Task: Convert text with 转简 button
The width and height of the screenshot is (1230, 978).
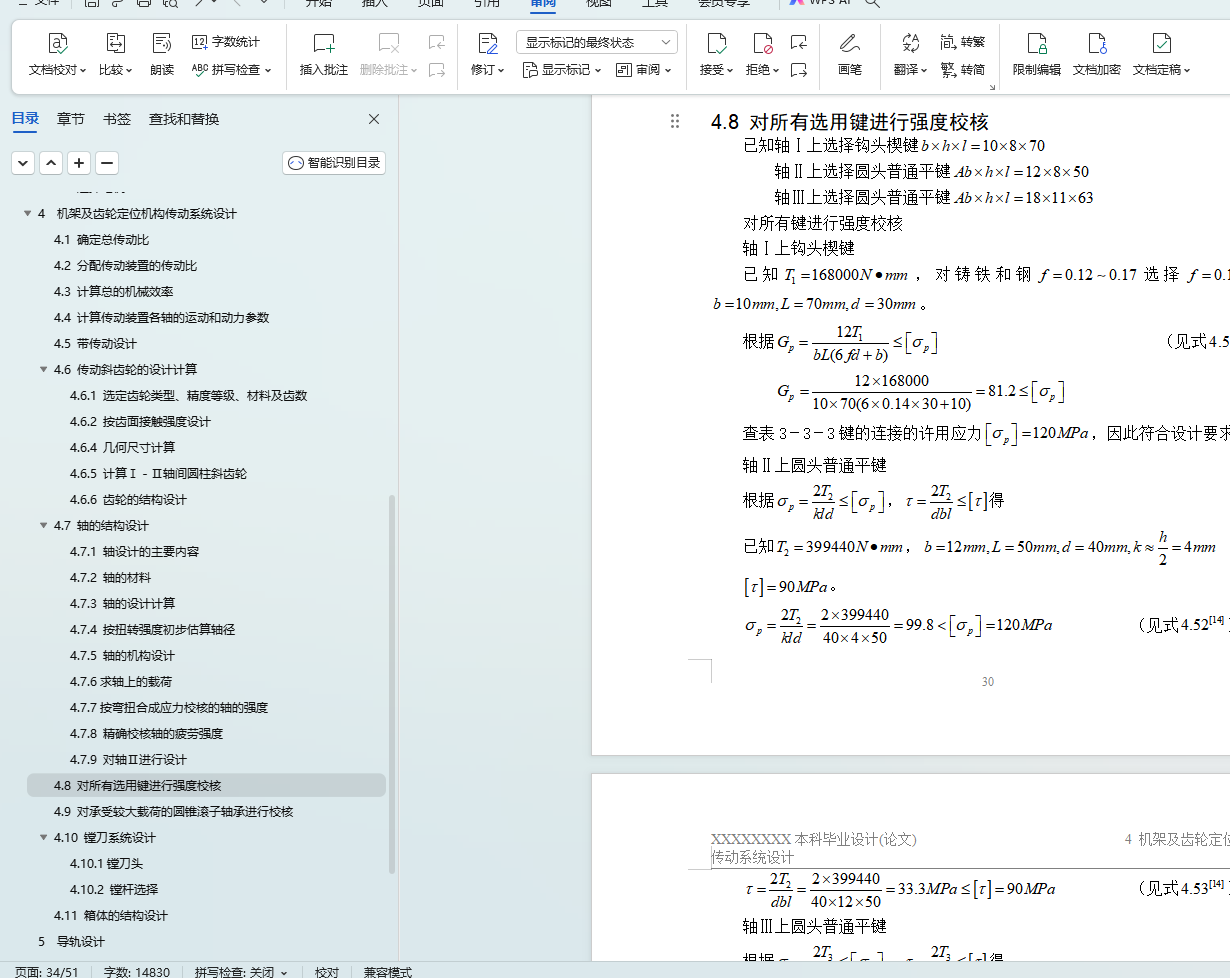Action: 962,70
